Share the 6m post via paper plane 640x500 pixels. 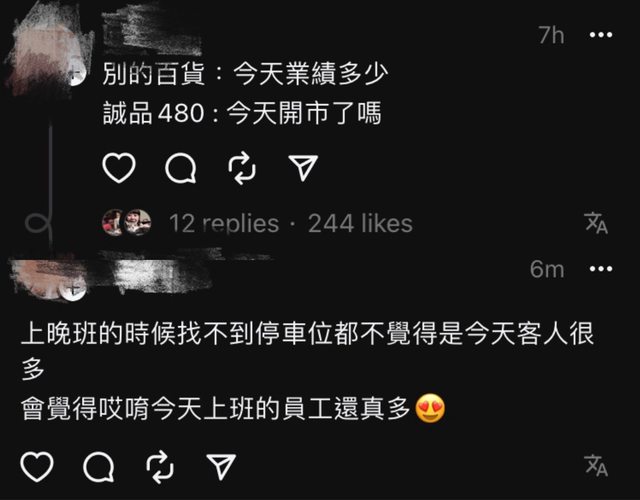coord(221,466)
